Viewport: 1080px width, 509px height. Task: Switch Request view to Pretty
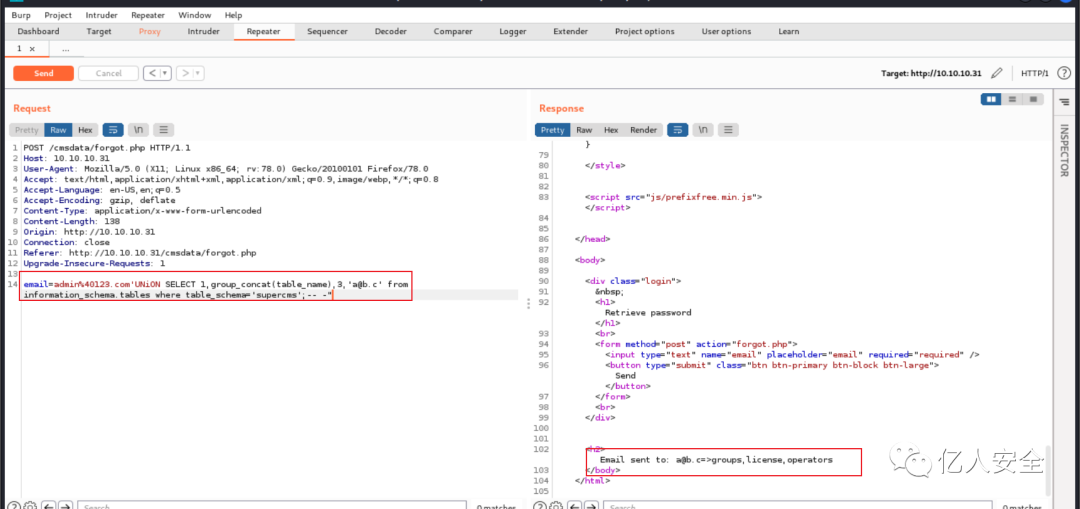27,129
